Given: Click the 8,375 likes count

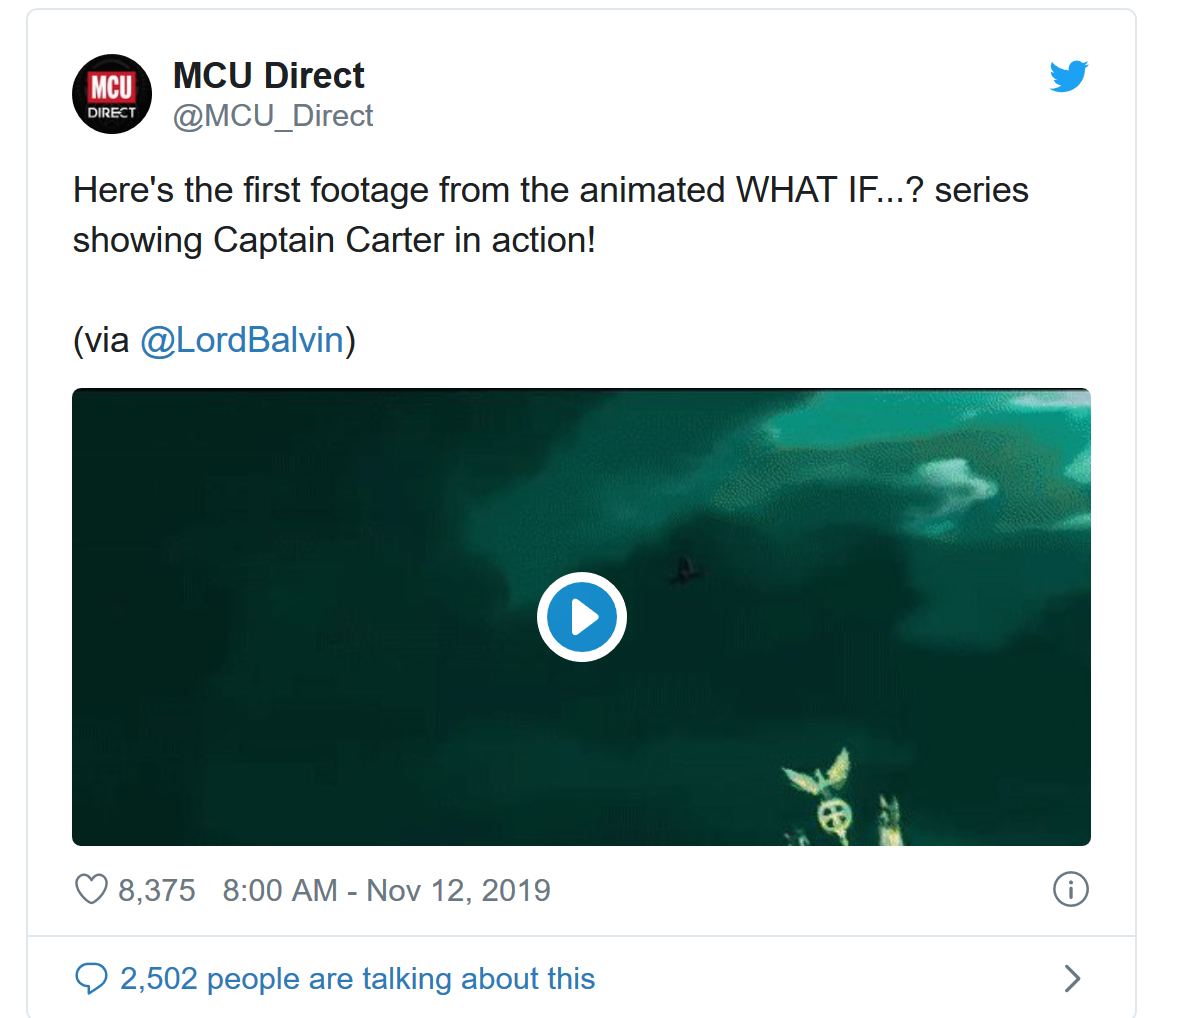Looking at the screenshot, I should pyautogui.click(x=157, y=890).
